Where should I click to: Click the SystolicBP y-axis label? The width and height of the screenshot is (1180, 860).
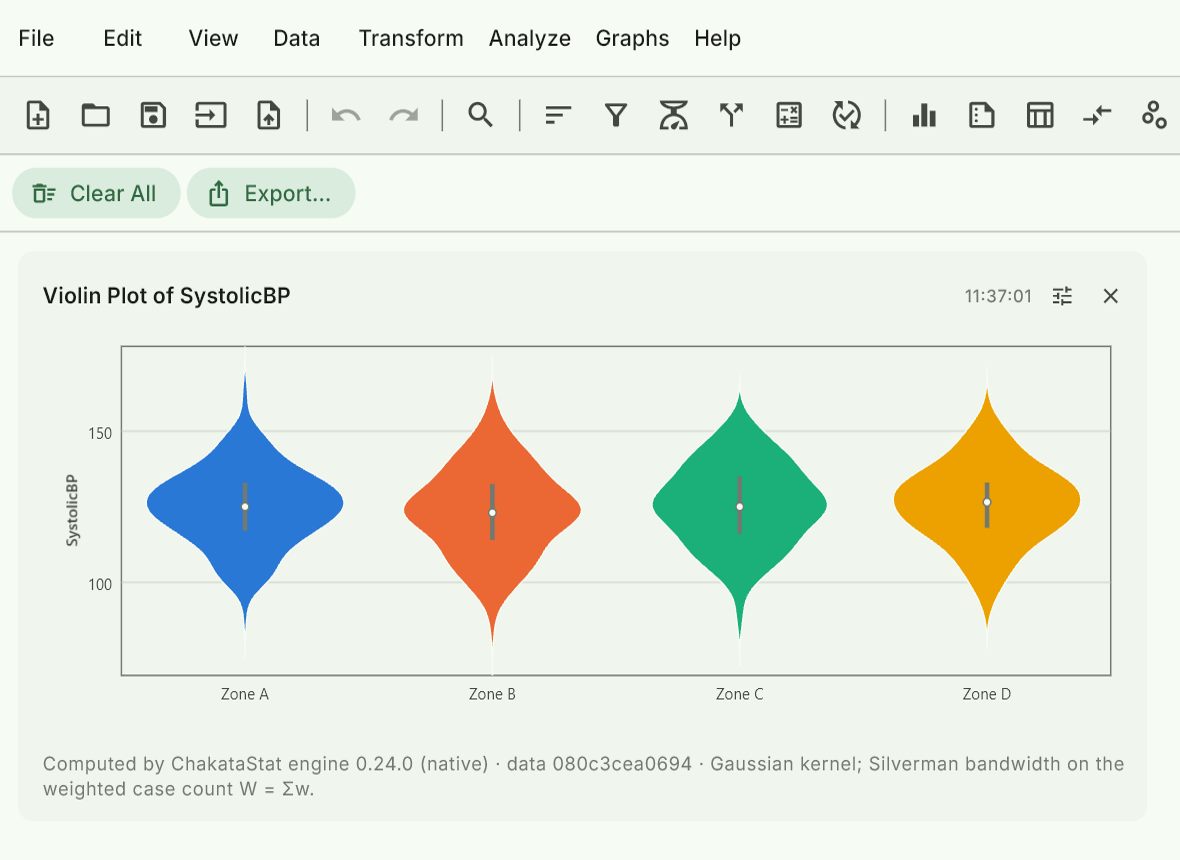(71, 510)
